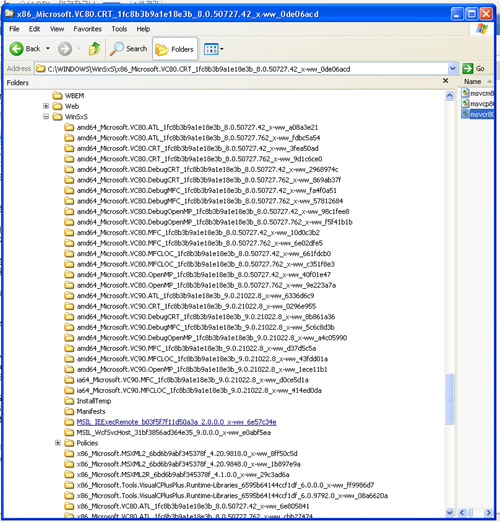
Task: Click the Go button
Action: [473, 69]
